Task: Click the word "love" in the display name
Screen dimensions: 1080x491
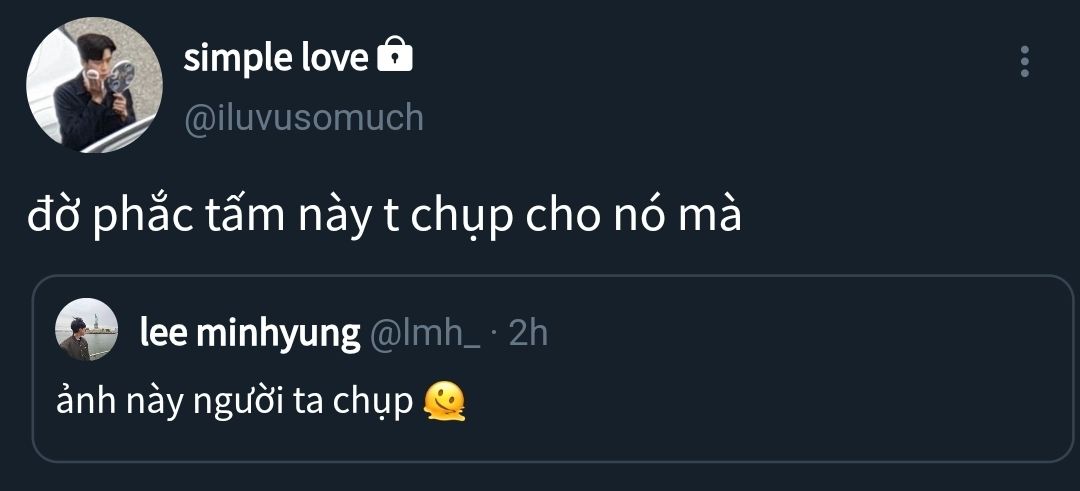Action: (334, 58)
